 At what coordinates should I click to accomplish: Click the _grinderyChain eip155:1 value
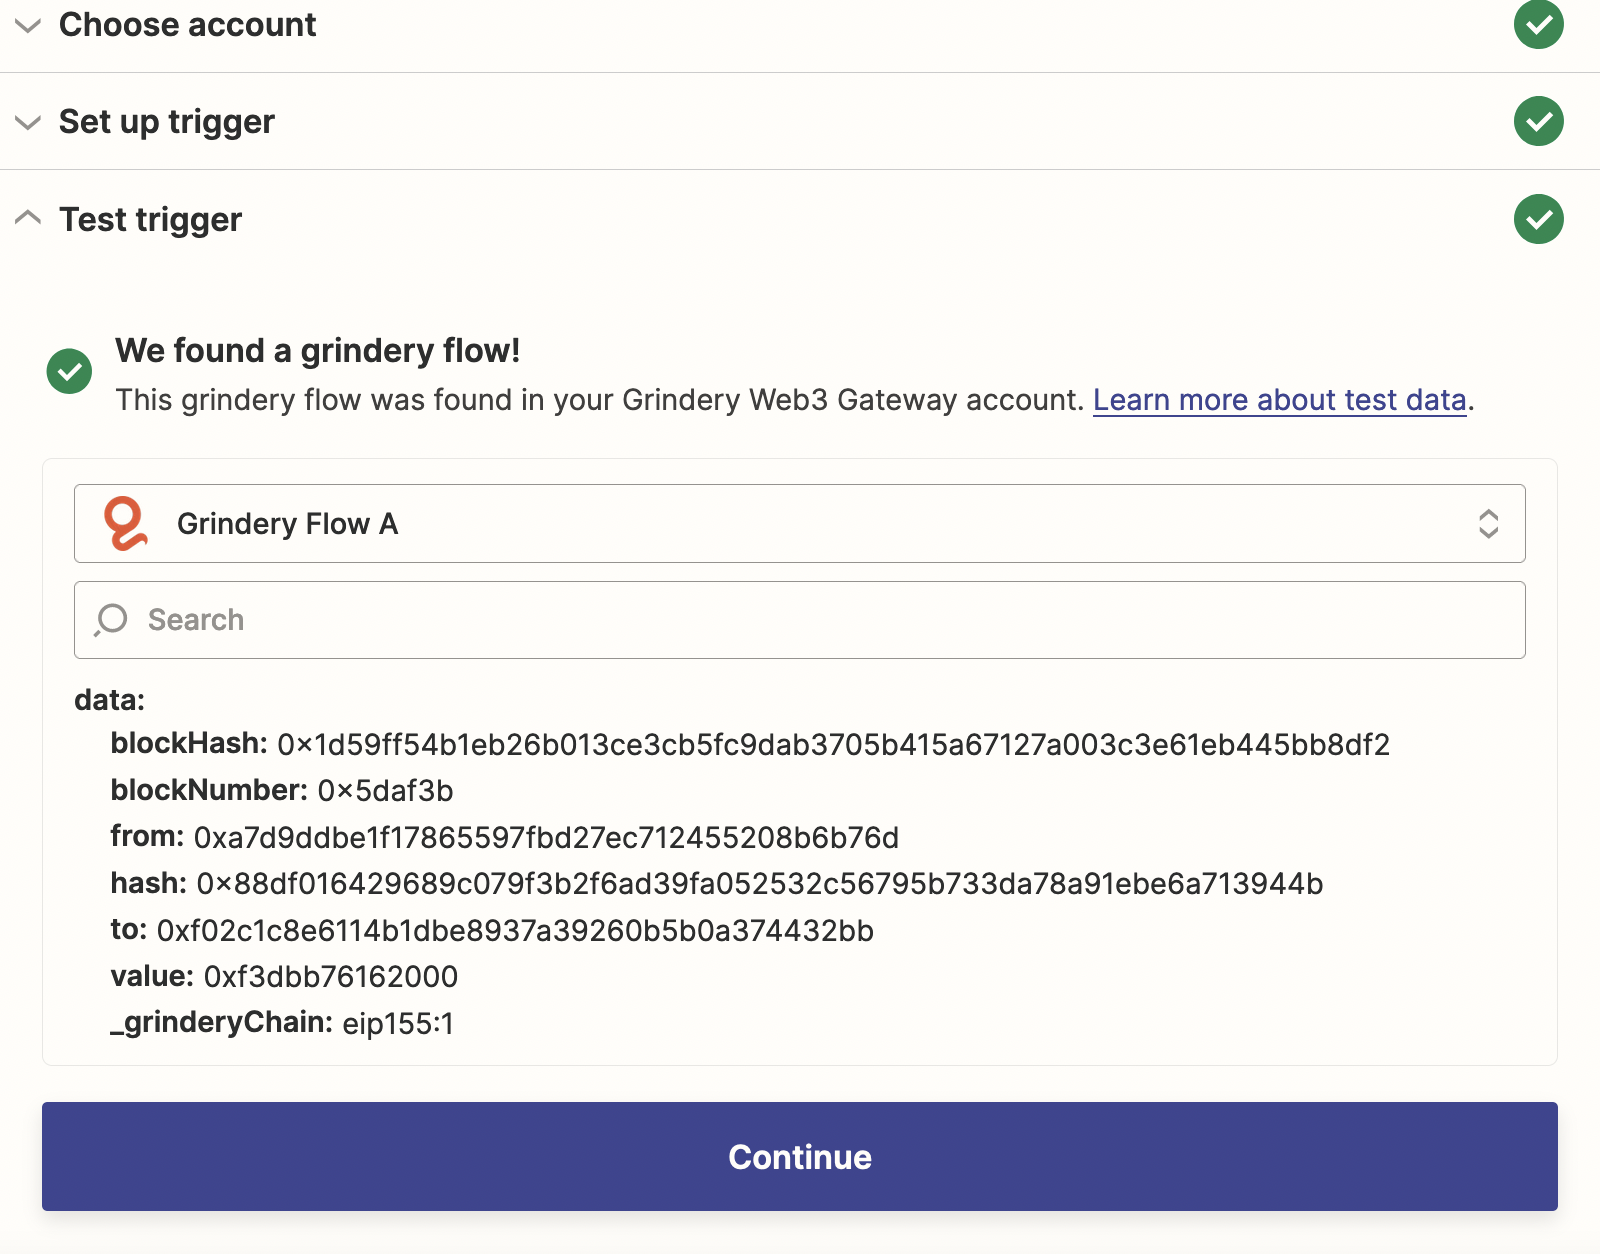coord(398,1024)
